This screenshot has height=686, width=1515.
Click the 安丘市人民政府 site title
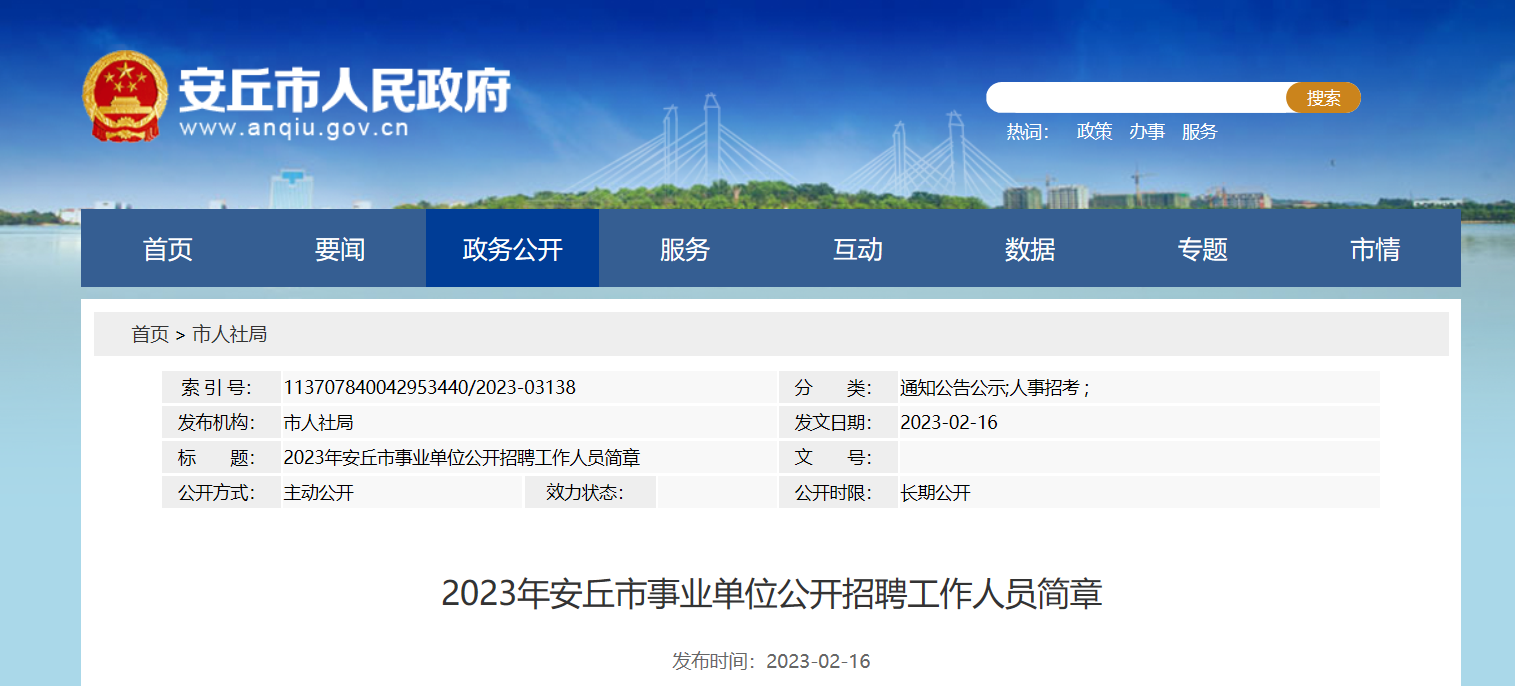(x=345, y=91)
